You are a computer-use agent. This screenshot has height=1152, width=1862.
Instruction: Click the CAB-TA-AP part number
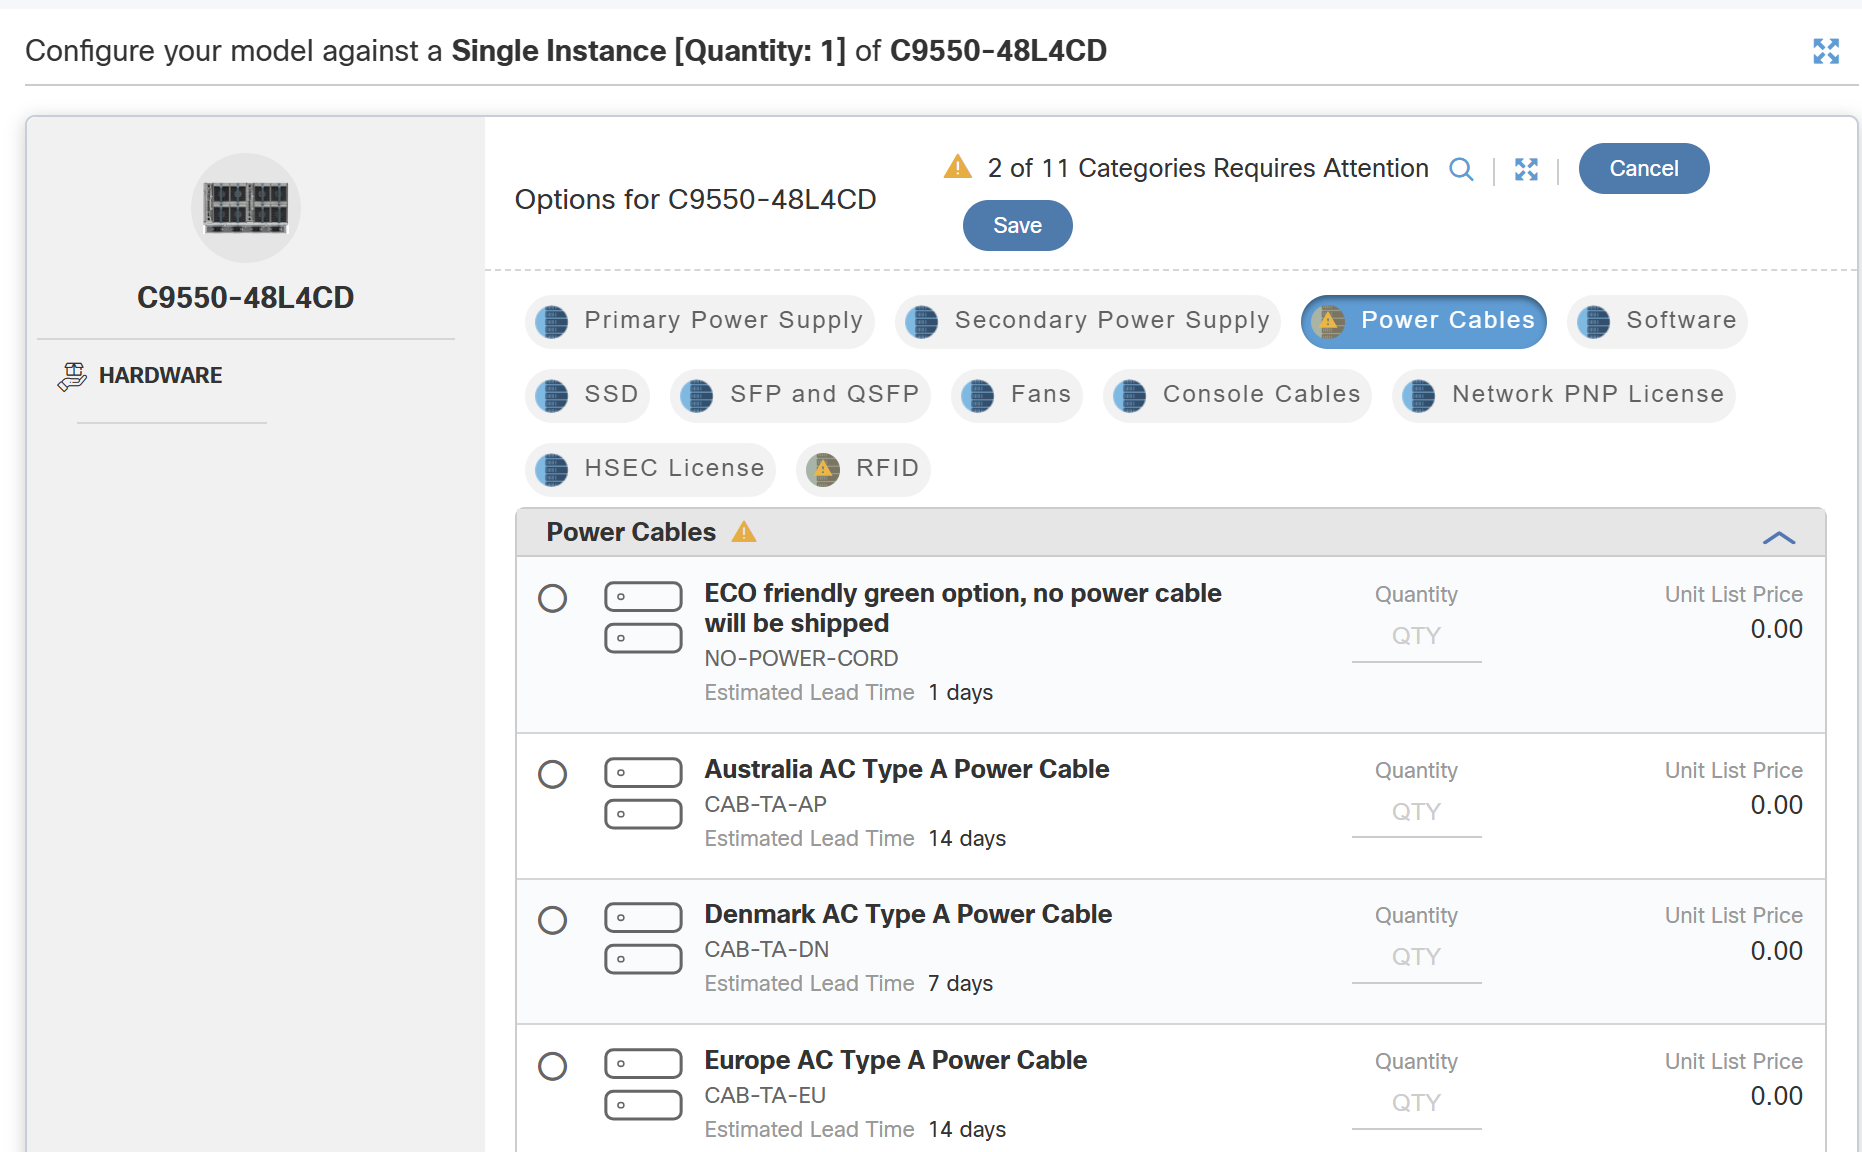(766, 805)
